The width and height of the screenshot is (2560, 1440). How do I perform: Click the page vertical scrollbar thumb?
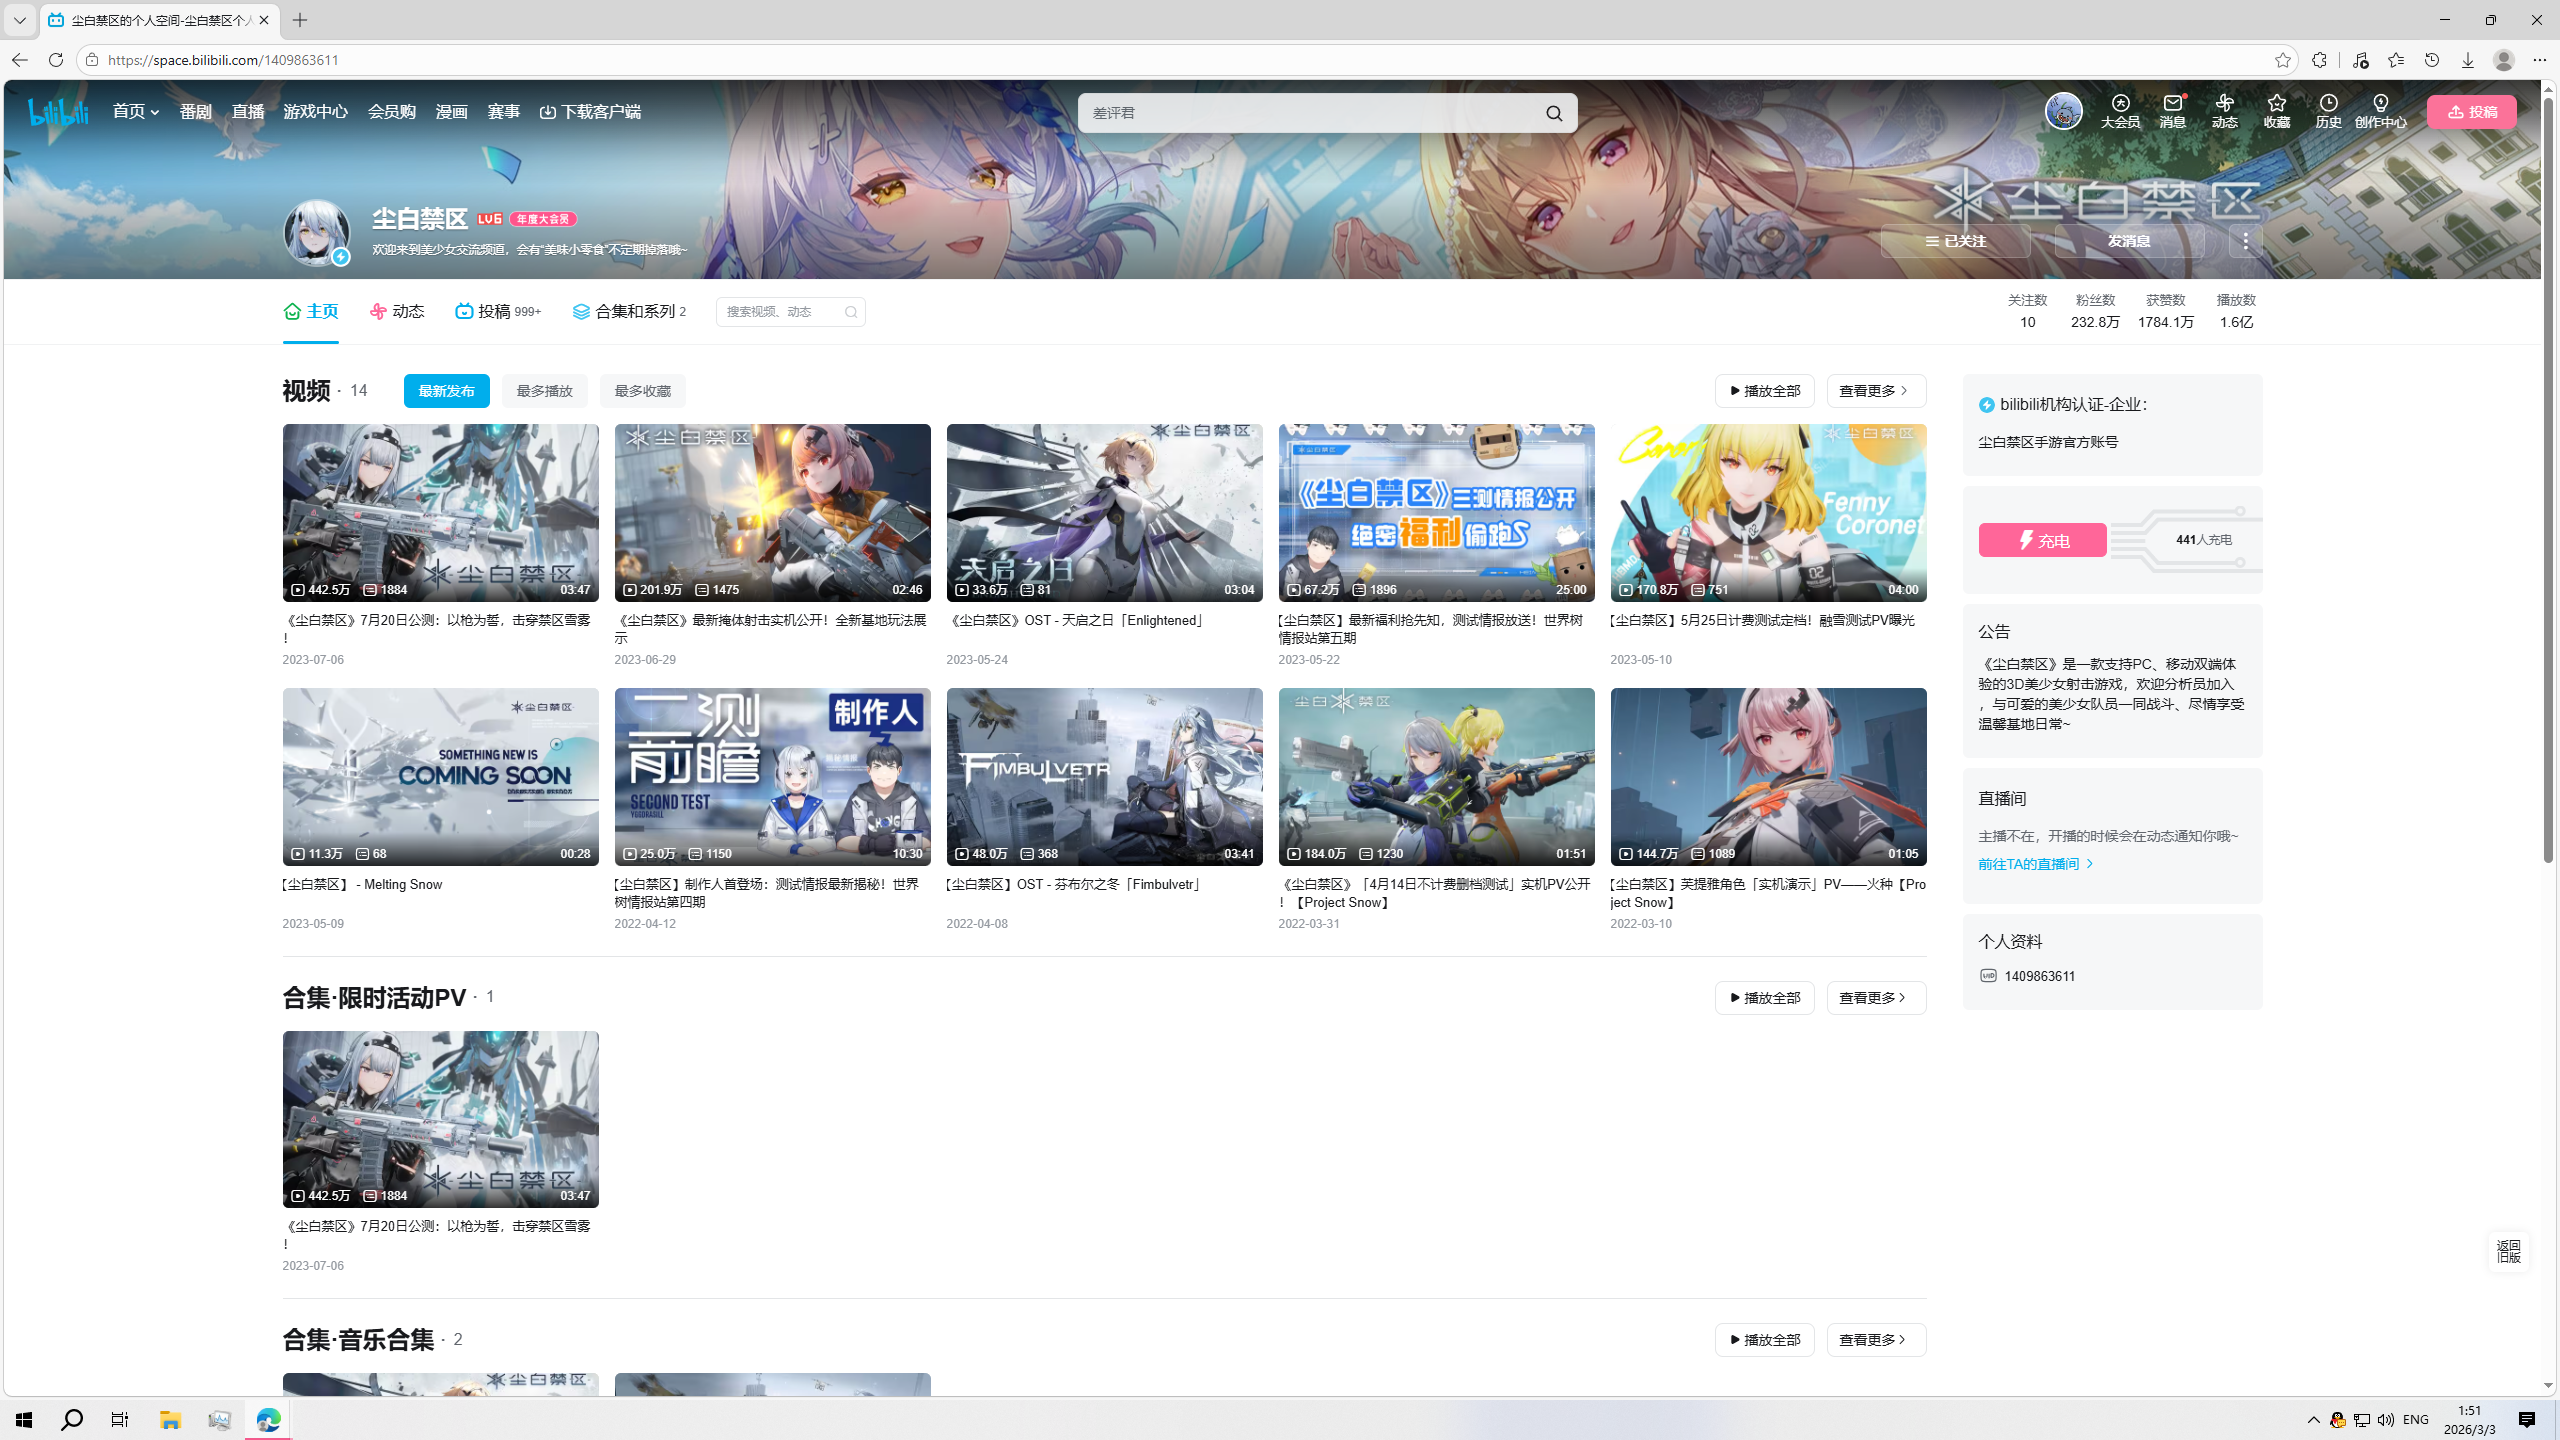2548,480
